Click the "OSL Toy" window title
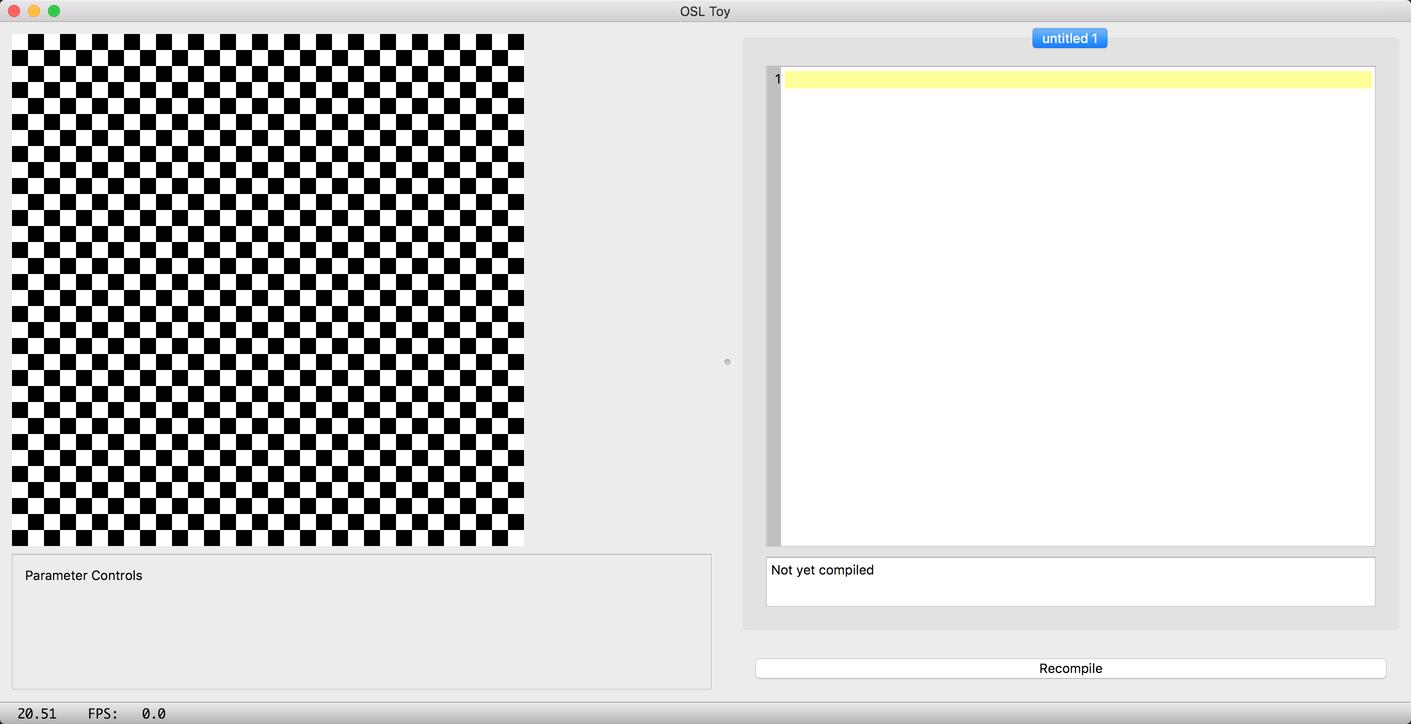Viewport: 1411px width, 724px height. point(705,11)
